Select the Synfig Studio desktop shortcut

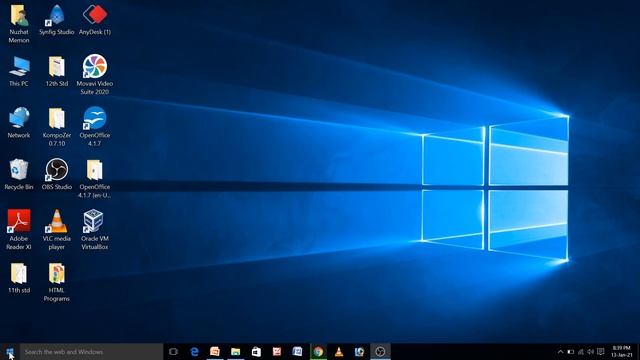click(x=57, y=20)
